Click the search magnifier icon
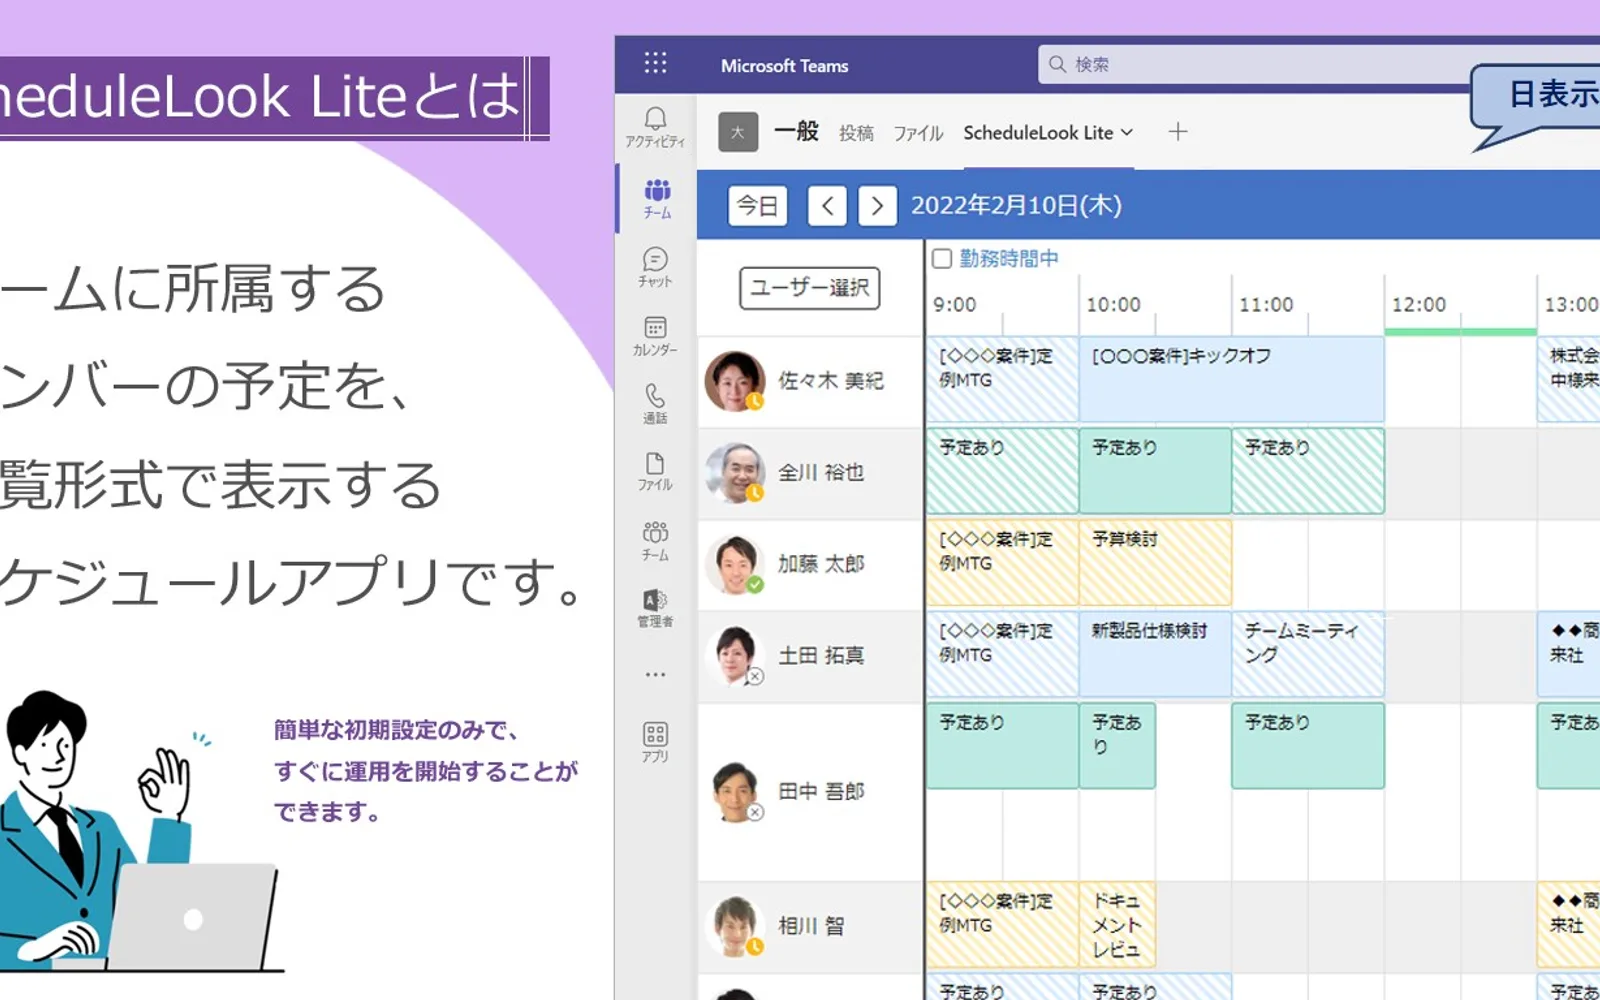Viewport: 1600px width, 1000px height. pos(1057,64)
